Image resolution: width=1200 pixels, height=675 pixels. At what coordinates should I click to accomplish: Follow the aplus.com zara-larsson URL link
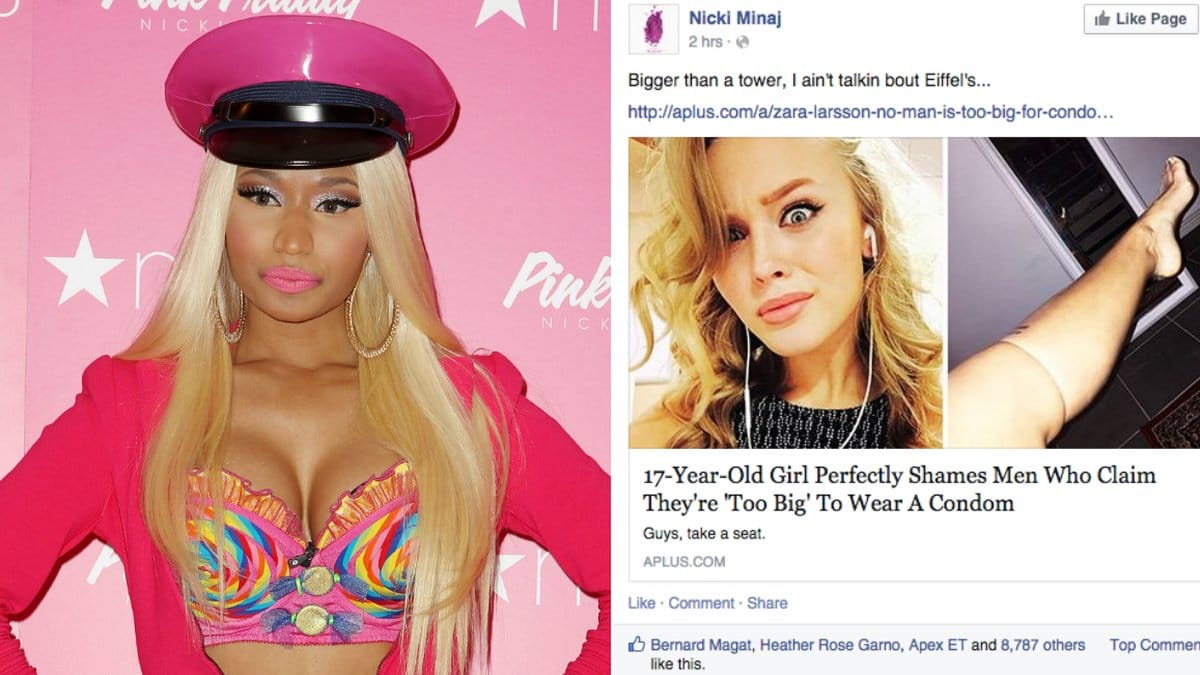tap(870, 112)
